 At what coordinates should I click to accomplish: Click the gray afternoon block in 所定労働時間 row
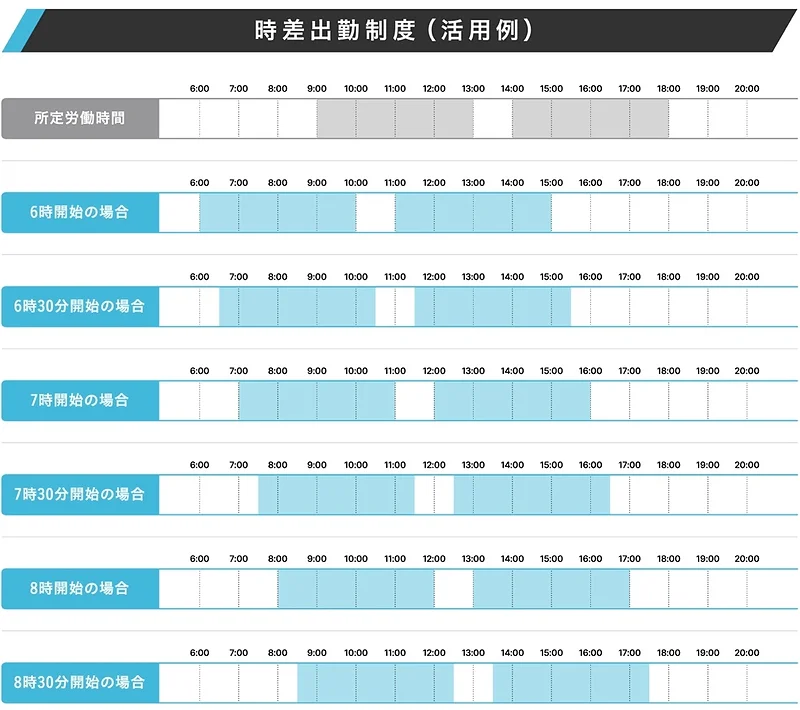[x=590, y=119]
